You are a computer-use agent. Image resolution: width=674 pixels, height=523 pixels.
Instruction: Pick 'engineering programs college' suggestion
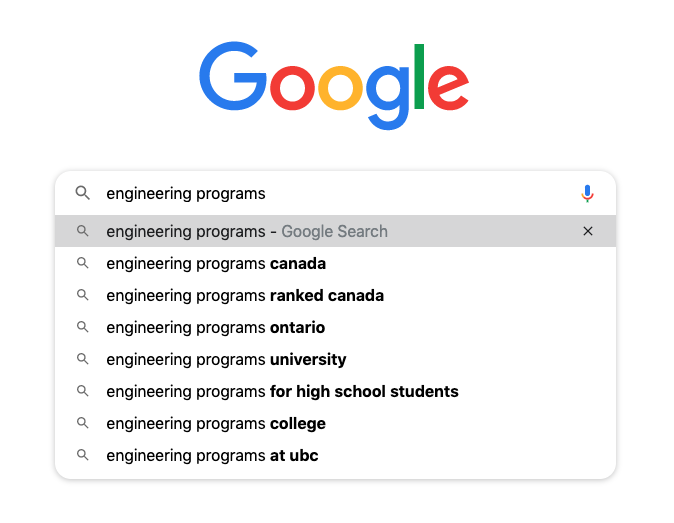335,423
